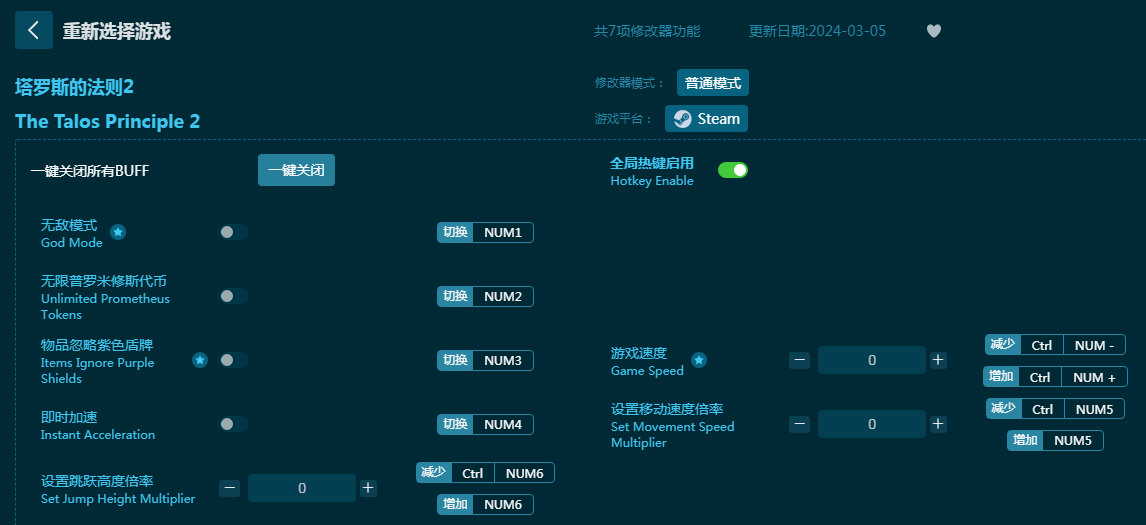Image resolution: width=1146 pixels, height=525 pixels.
Task: Click the star badge next to Game Speed
Action: coord(699,360)
